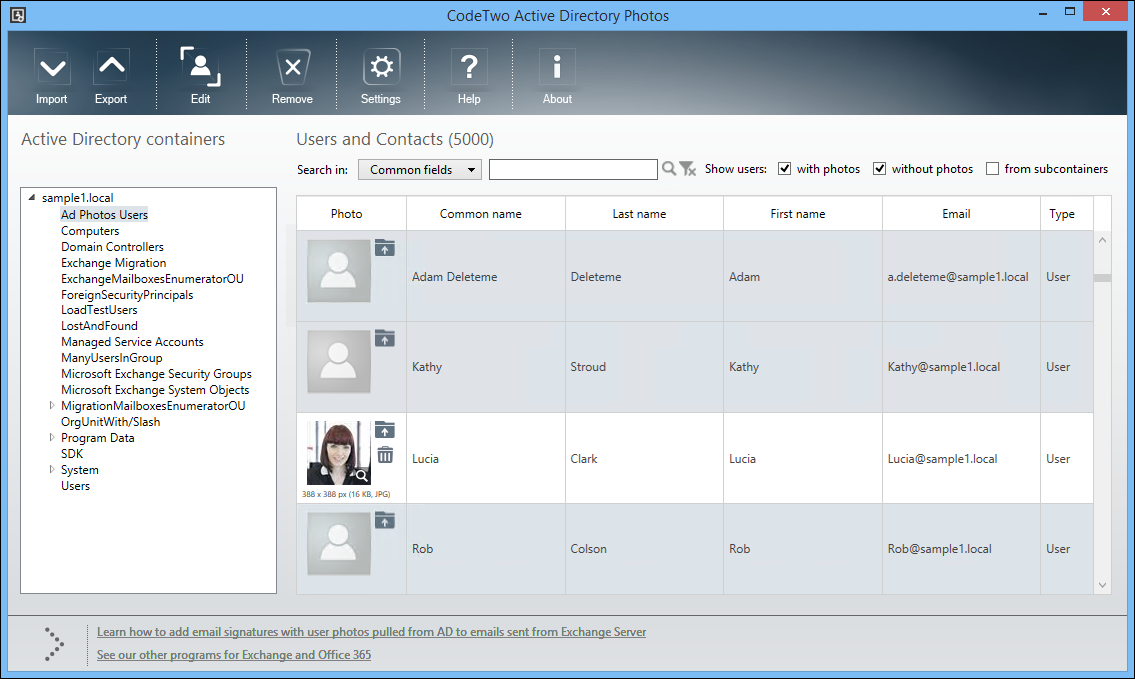Click the Type column header
1135x679 pixels.
click(x=1067, y=214)
